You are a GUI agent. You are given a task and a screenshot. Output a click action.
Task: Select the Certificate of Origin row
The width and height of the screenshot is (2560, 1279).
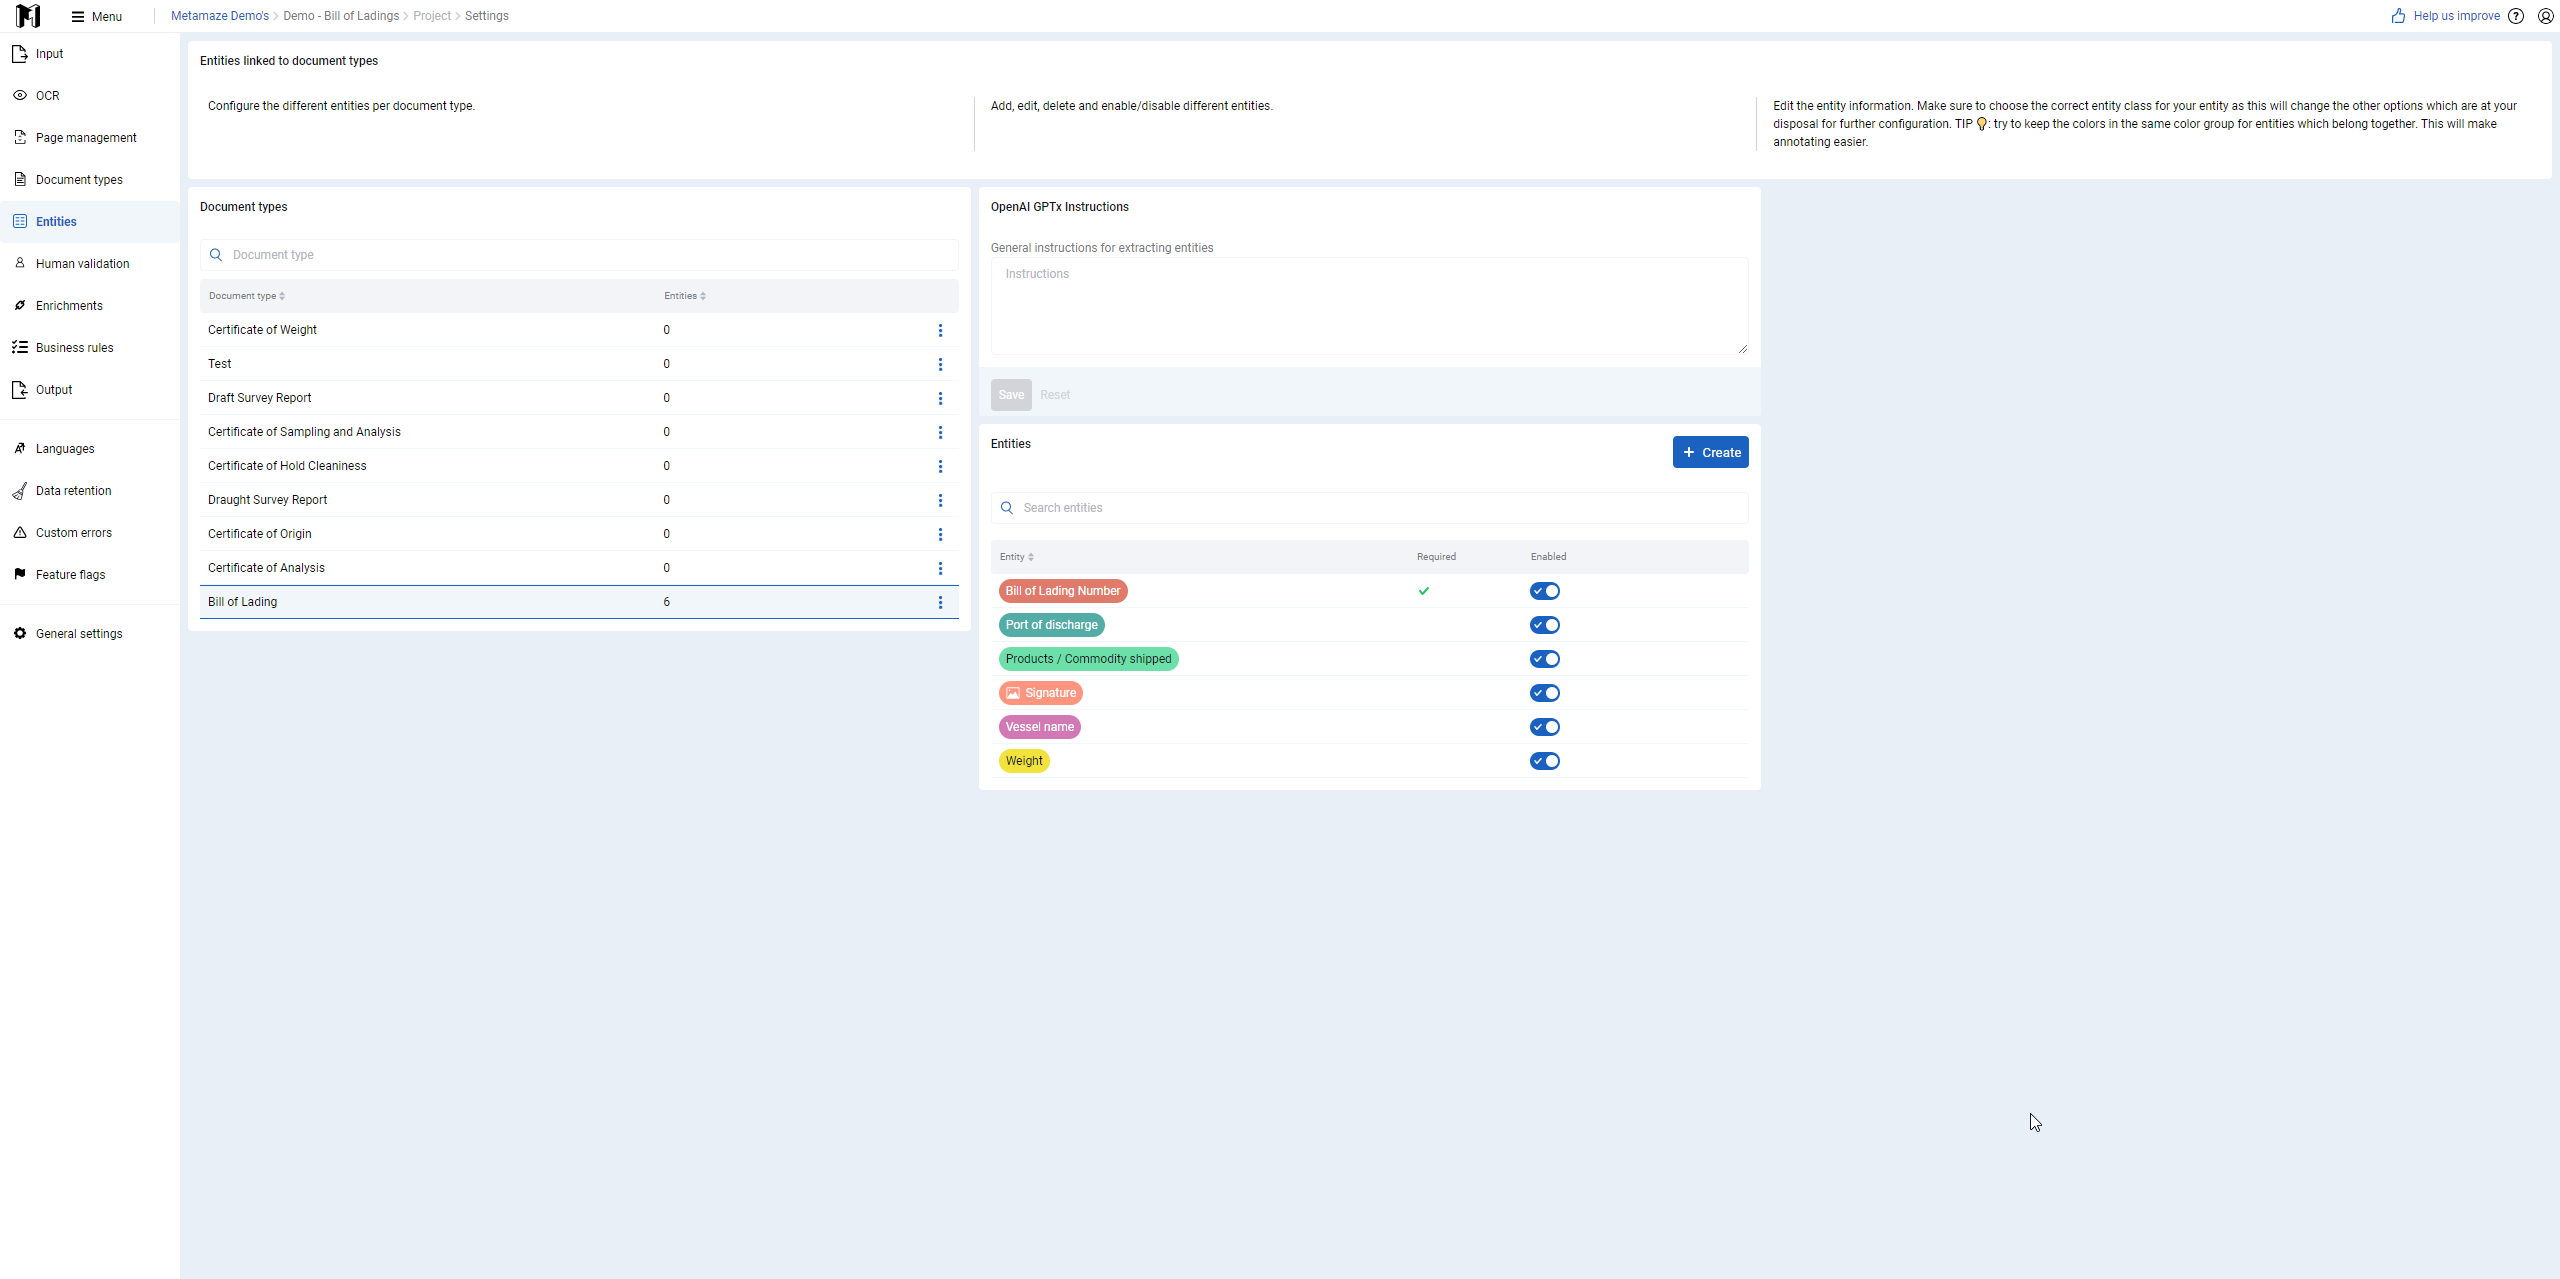coord(579,534)
